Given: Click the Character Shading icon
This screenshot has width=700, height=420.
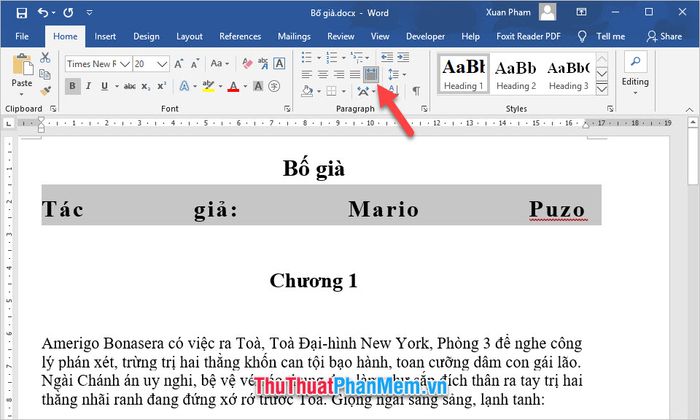Looking at the screenshot, I should pos(258,86).
